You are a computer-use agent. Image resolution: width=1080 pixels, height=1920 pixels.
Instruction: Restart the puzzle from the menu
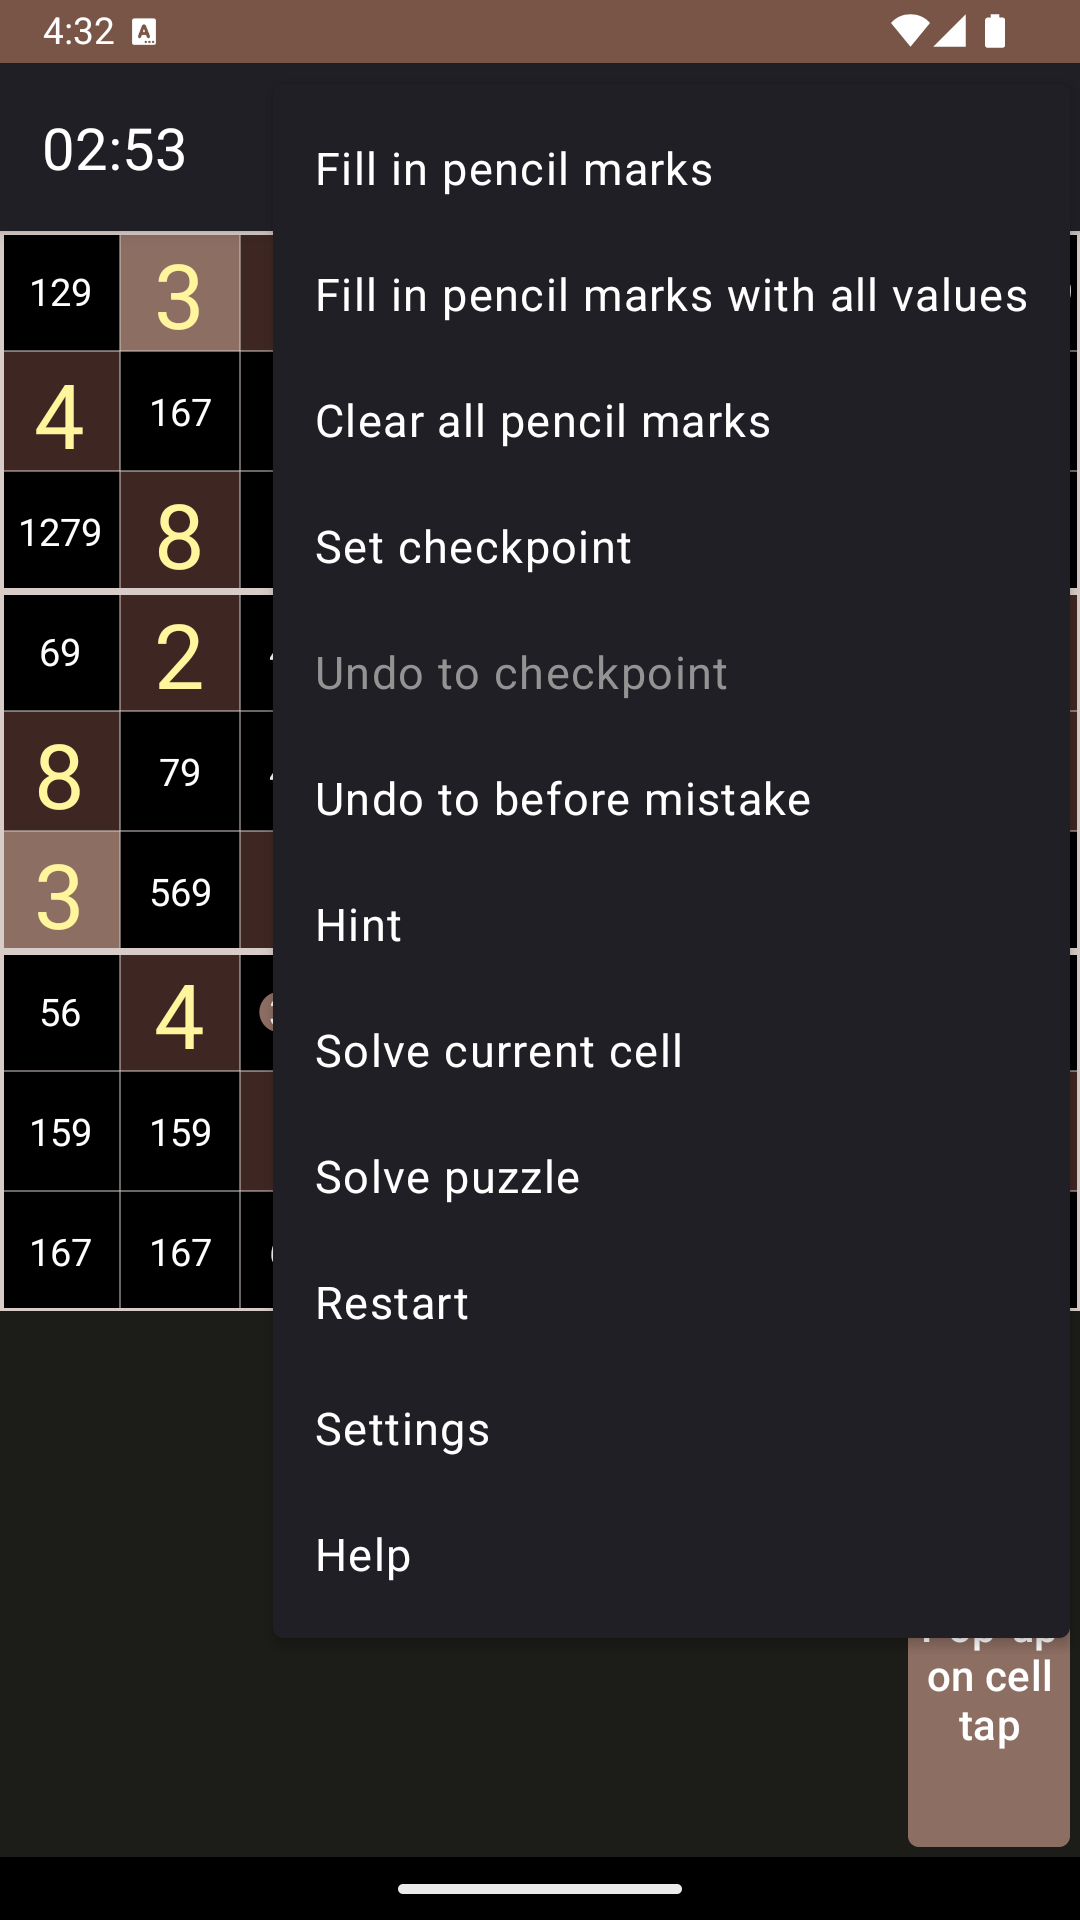[392, 1303]
